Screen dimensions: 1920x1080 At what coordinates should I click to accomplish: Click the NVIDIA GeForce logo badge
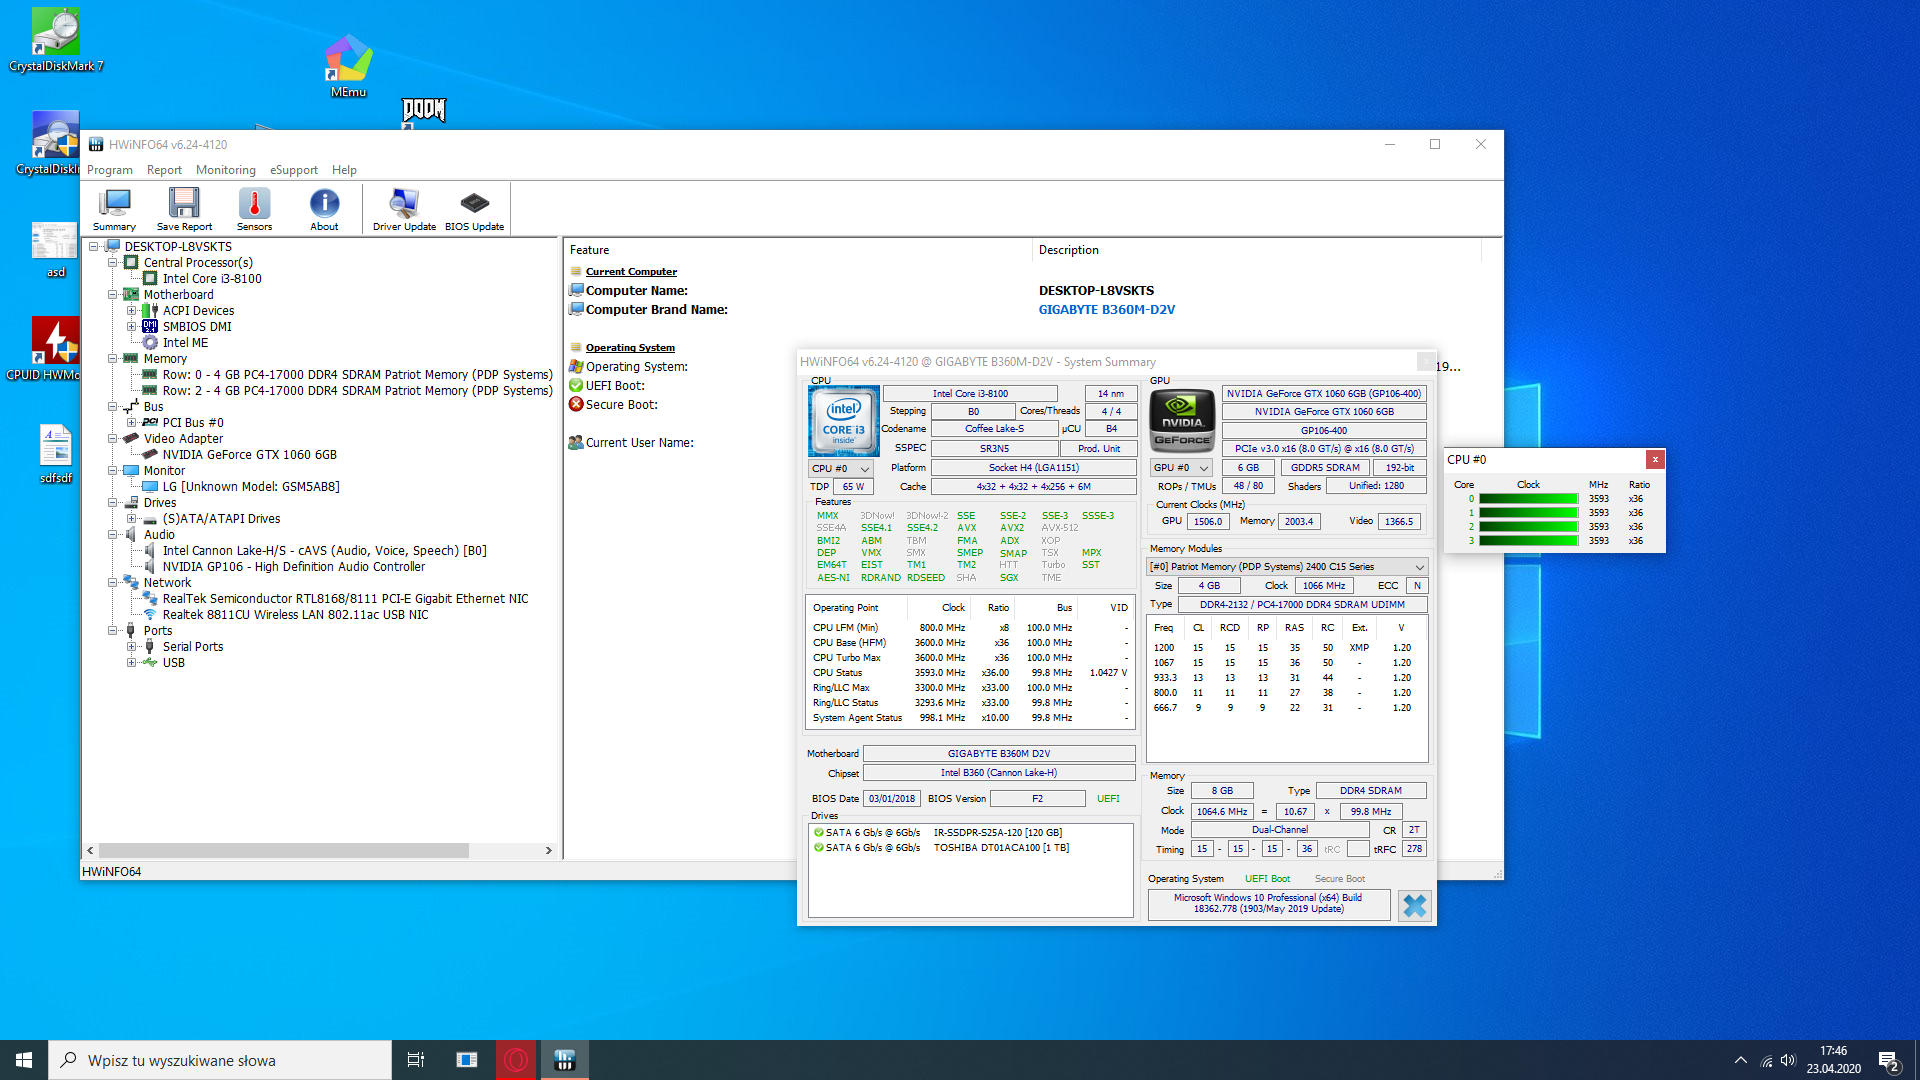click(1182, 420)
